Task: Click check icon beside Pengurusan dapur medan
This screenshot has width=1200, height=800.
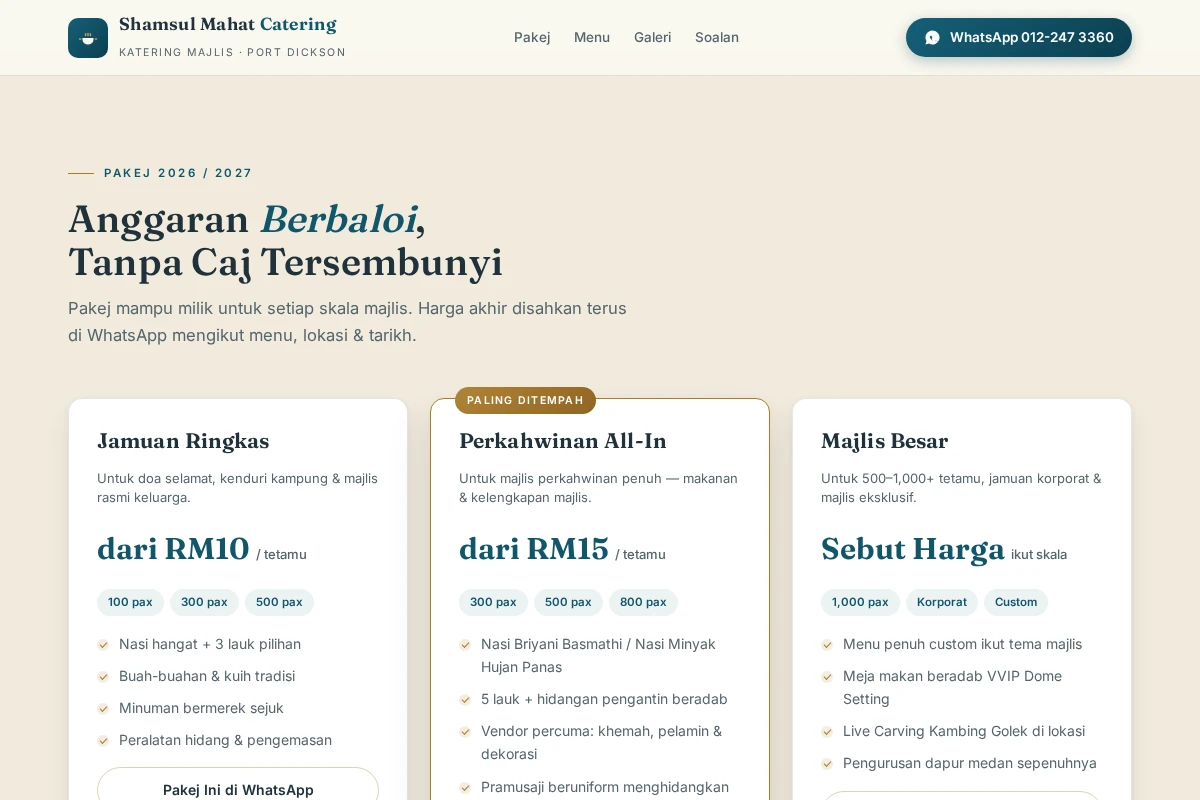Action: pos(827,764)
